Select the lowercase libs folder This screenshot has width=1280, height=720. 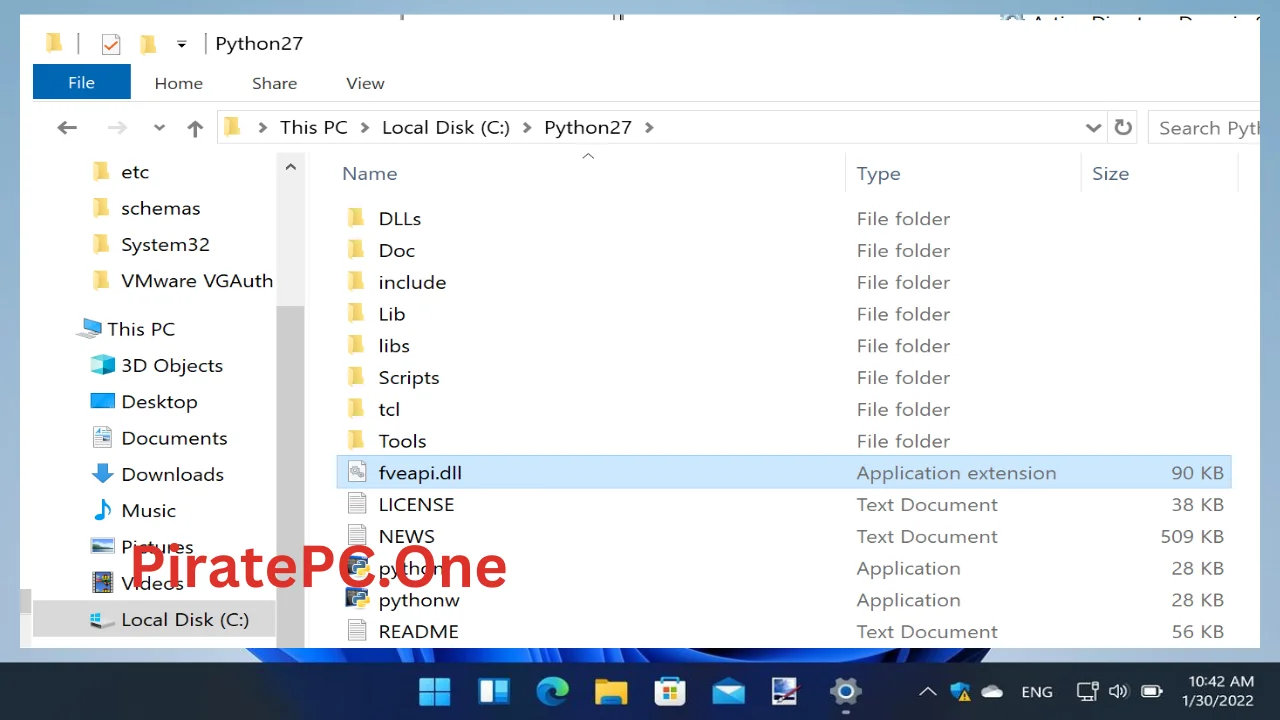[x=394, y=346]
